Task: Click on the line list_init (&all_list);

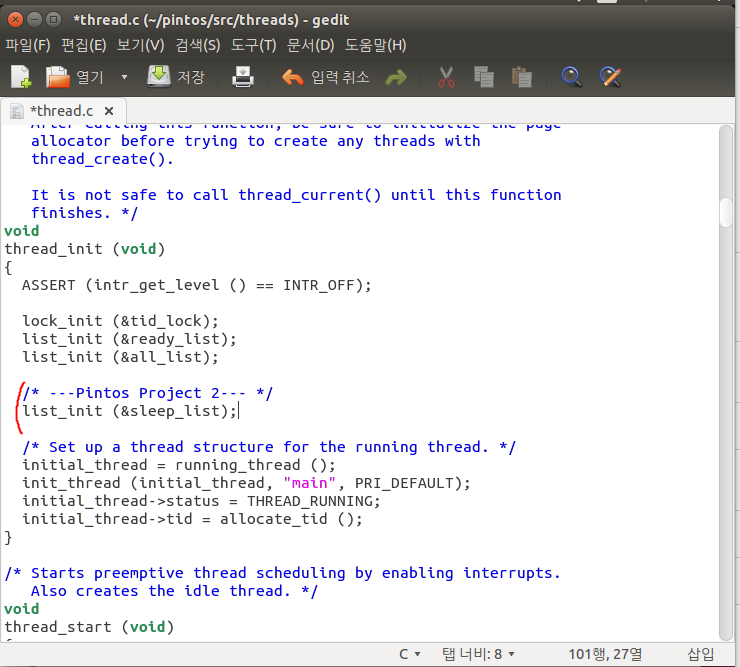Action: pyautogui.click(x=120, y=357)
